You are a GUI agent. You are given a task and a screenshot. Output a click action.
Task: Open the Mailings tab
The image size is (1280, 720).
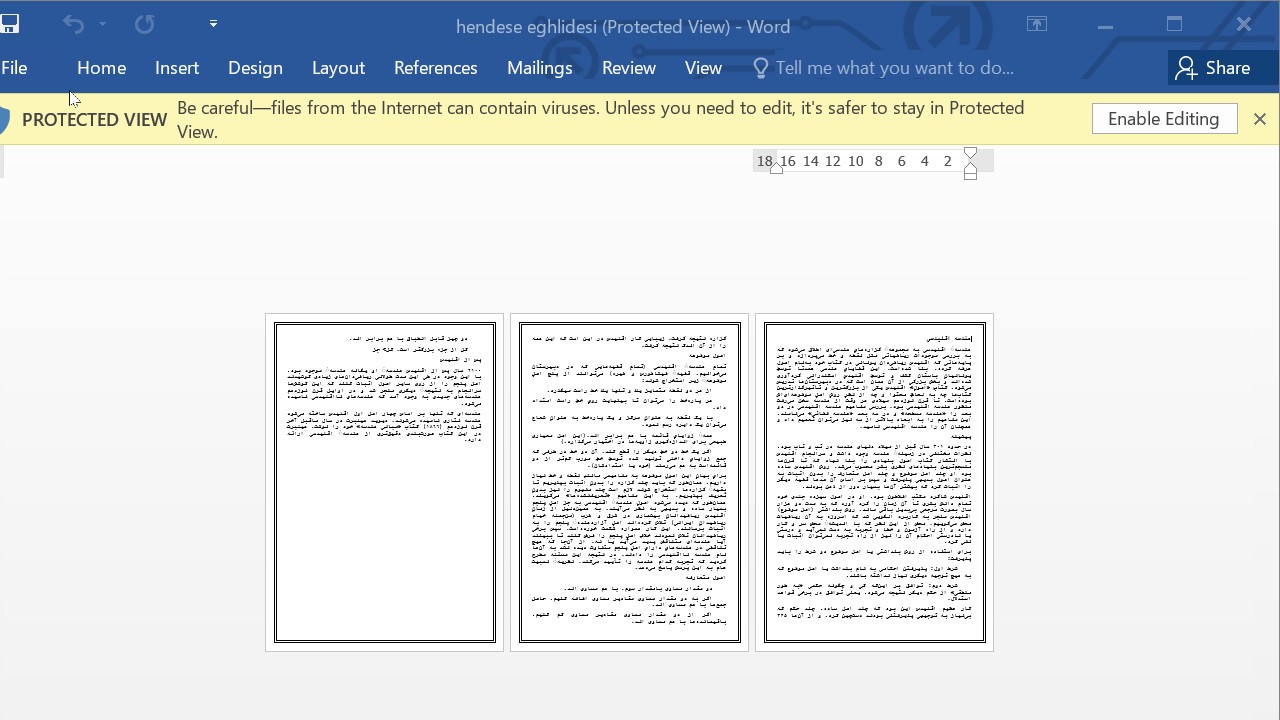539,68
